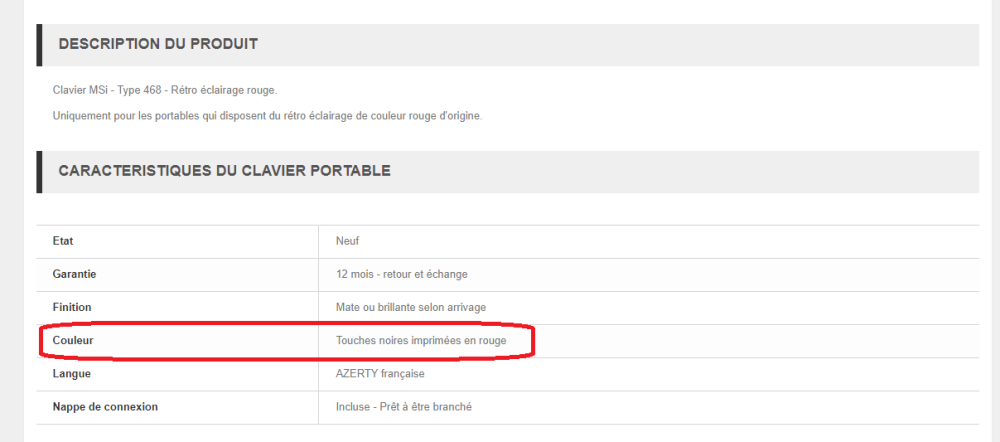Viewport: 1000px width, 442px height.
Task: Select the AZERTY française value
Action: pos(380,374)
